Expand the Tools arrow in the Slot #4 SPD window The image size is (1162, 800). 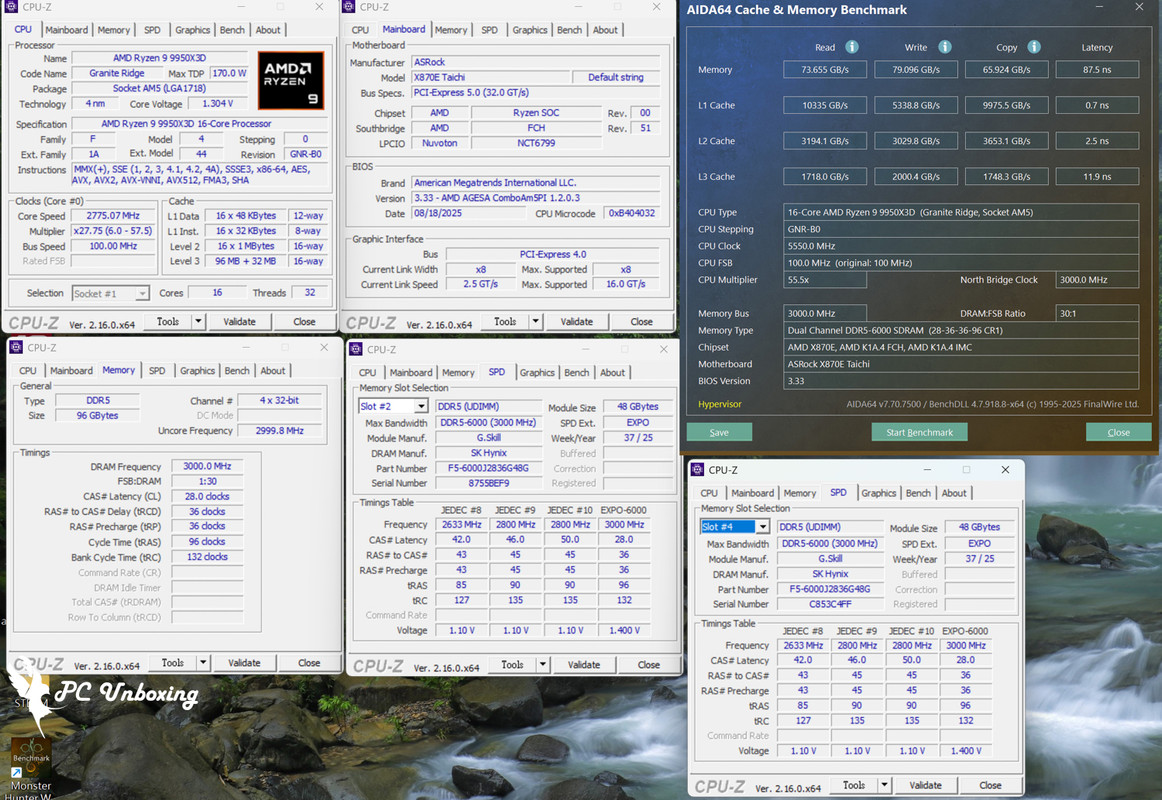click(884, 785)
